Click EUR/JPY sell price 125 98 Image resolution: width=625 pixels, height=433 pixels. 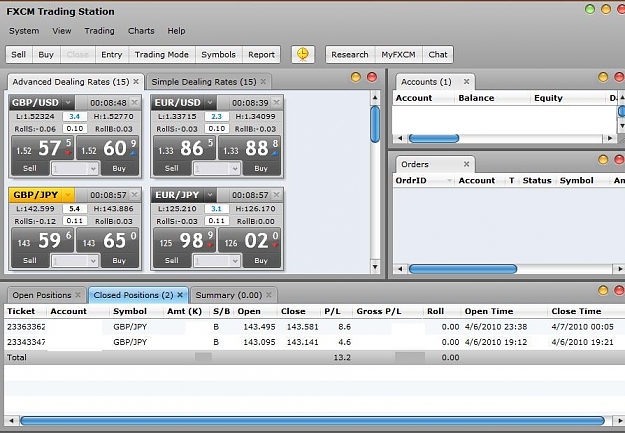point(185,240)
